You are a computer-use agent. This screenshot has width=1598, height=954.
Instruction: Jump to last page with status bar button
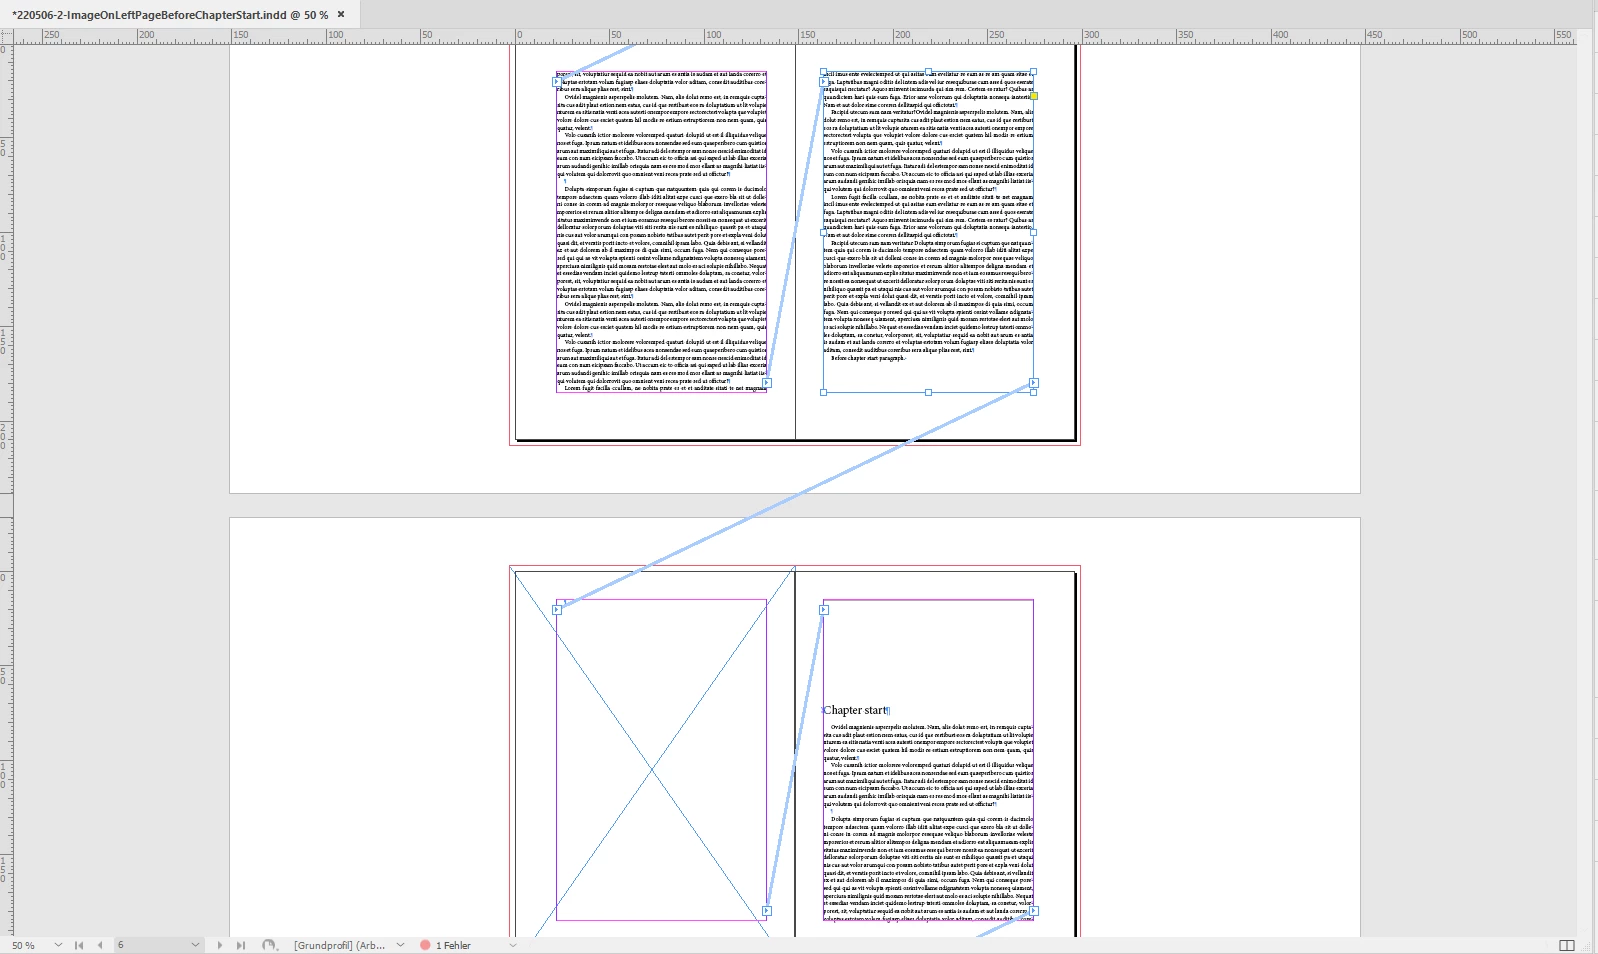[x=241, y=945]
